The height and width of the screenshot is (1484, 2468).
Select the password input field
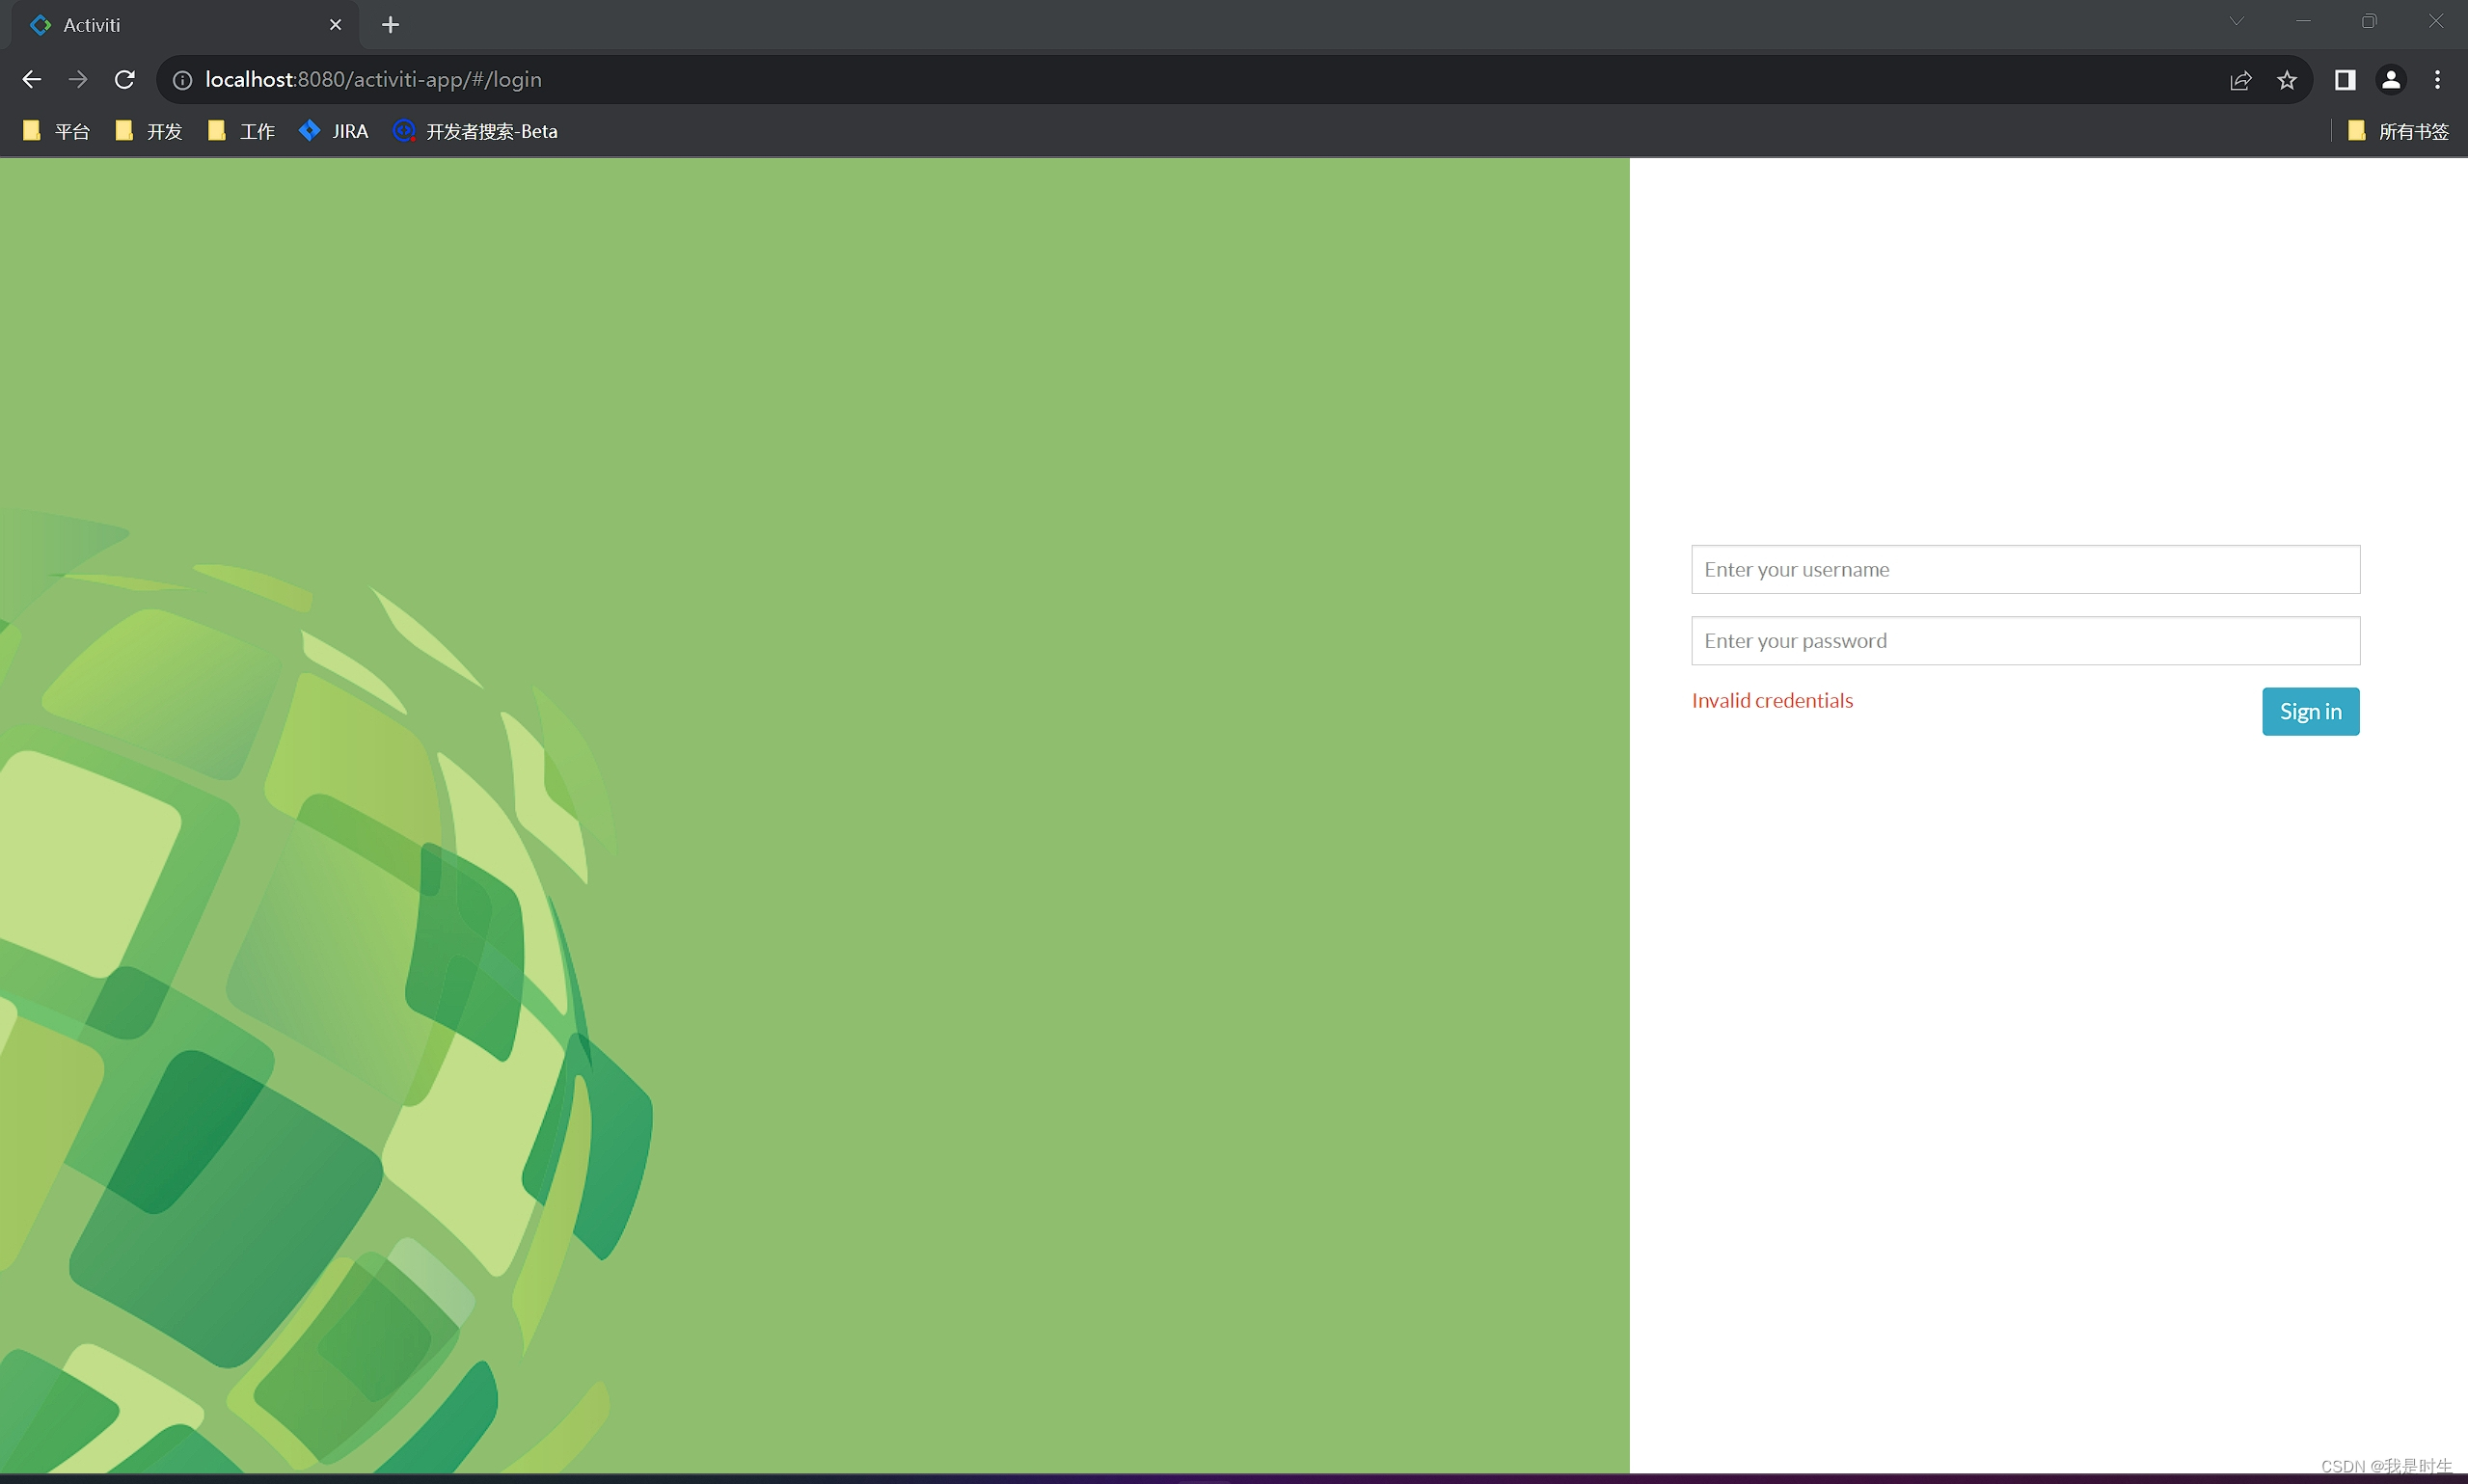tap(2025, 639)
